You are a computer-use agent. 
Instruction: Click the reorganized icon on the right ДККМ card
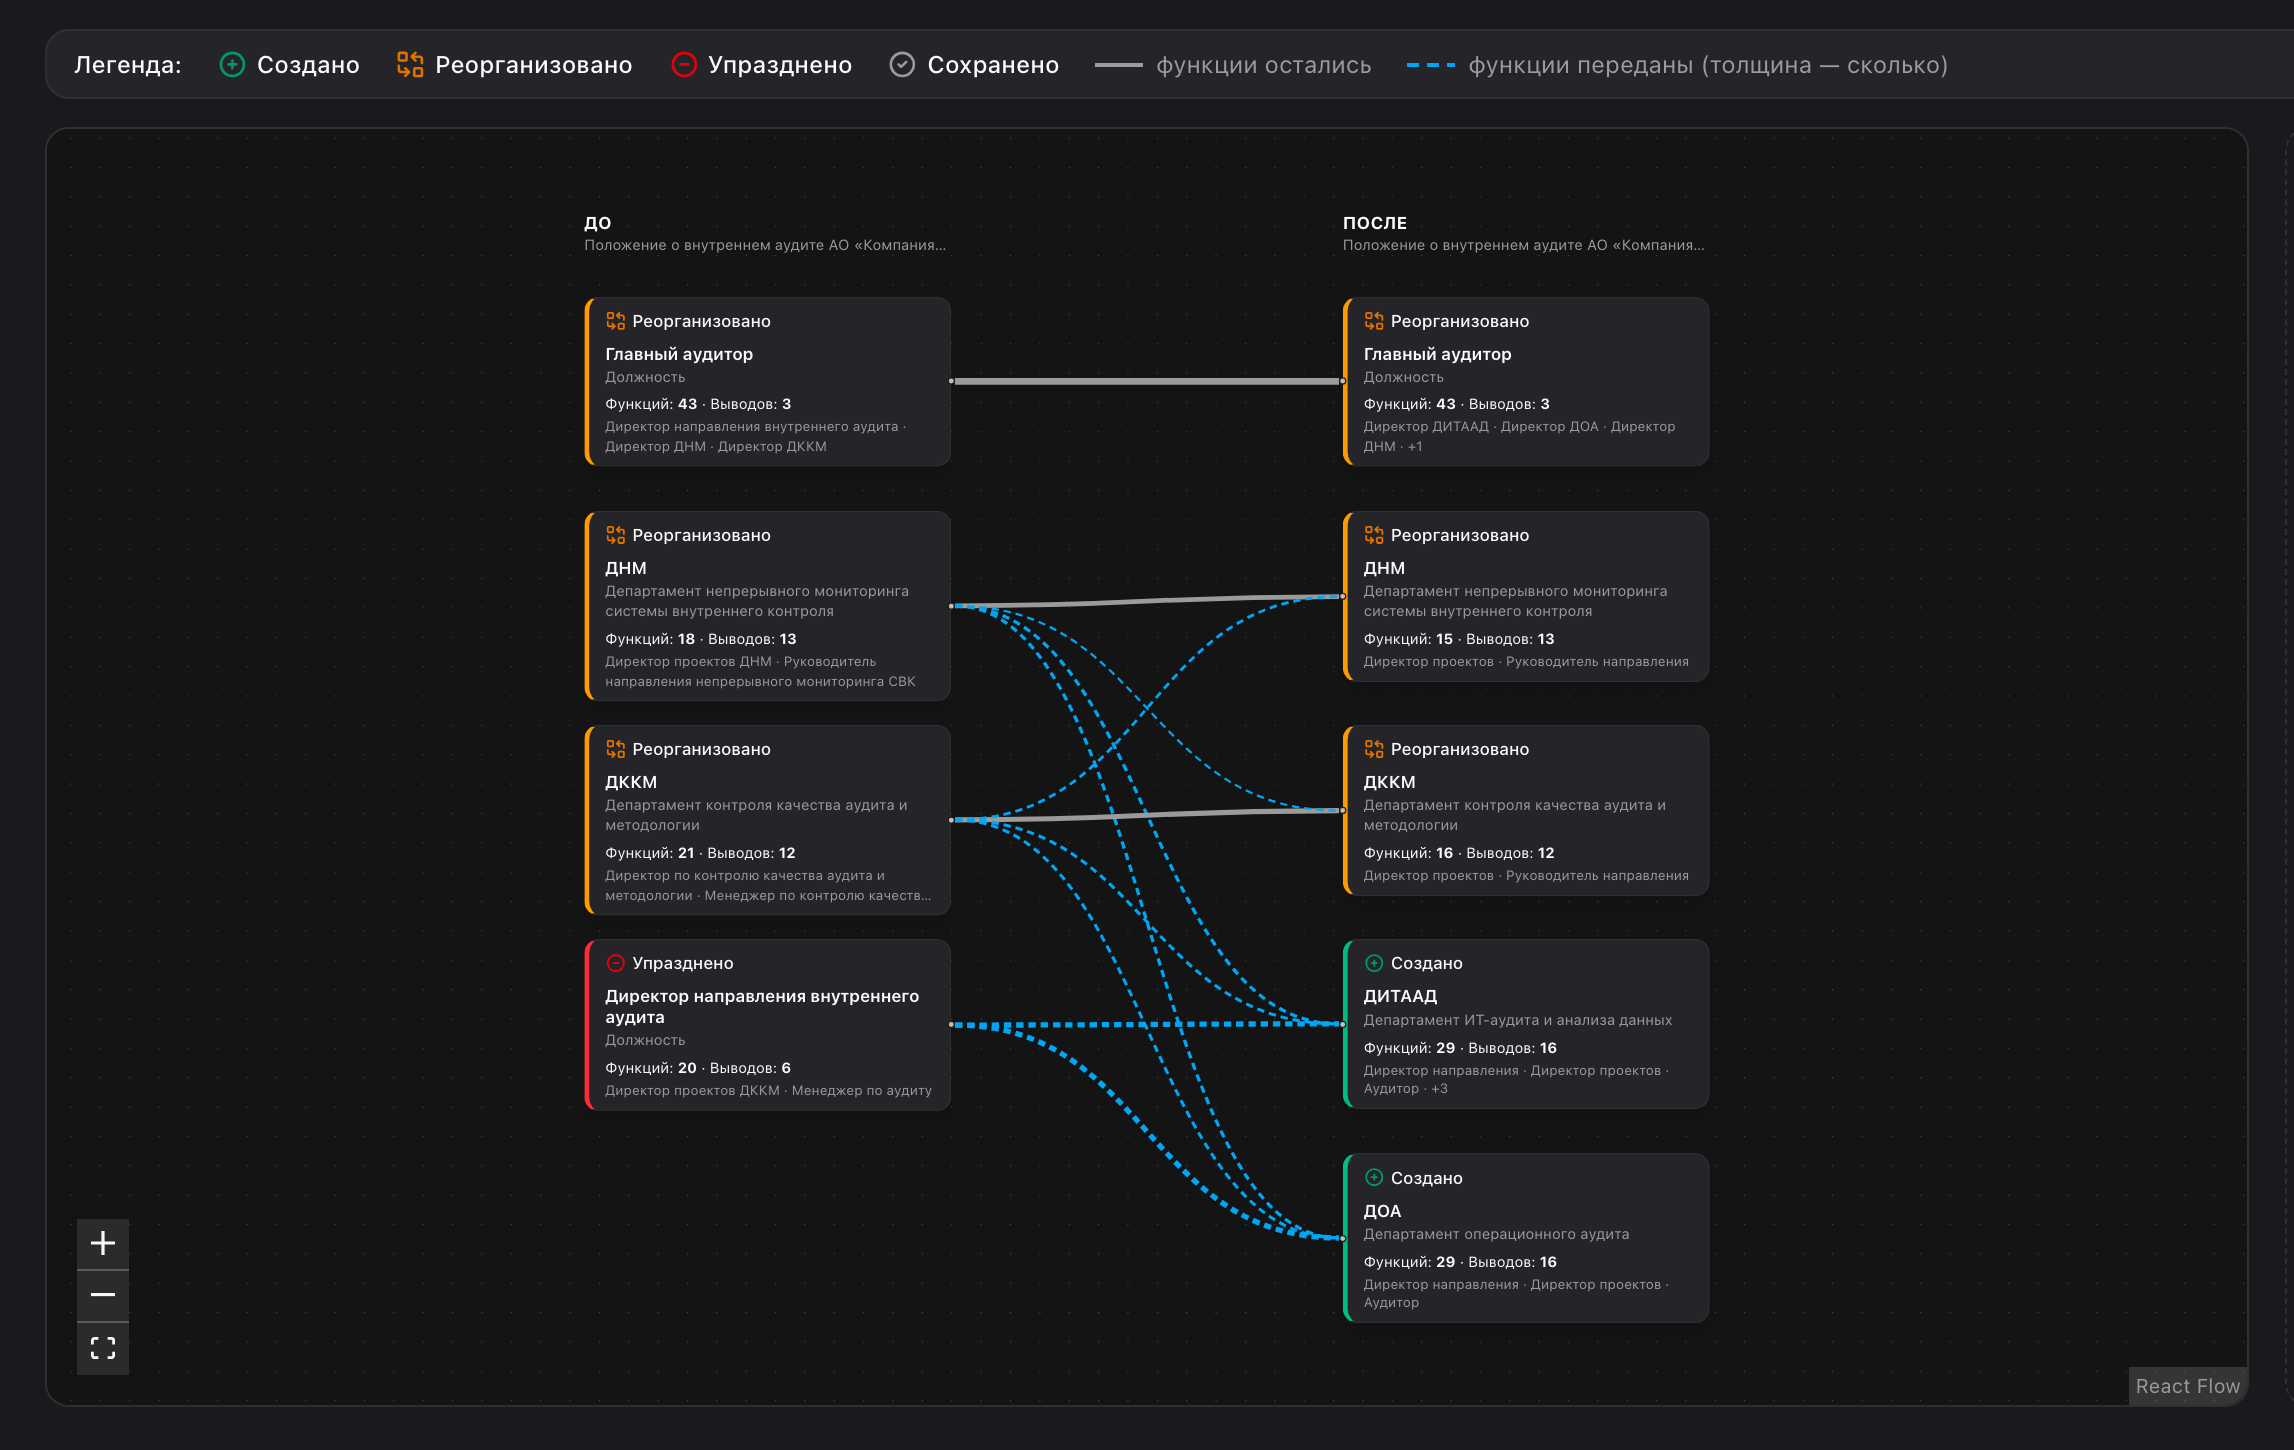pos(1374,749)
